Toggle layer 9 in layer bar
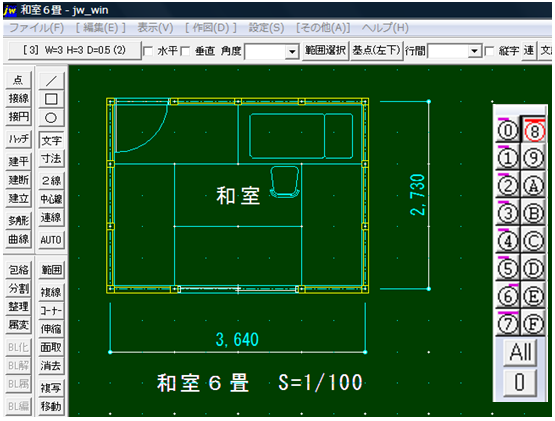The height and width of the screenshot is (421, 555). 534,158
